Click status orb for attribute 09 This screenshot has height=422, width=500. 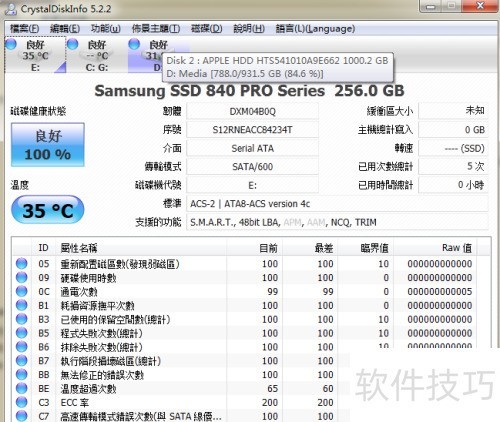[x=22, y=277]
